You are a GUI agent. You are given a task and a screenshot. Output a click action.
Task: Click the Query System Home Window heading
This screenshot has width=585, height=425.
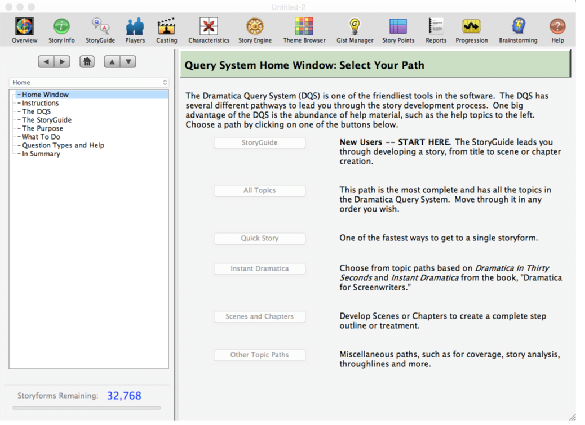click(304, 65)
